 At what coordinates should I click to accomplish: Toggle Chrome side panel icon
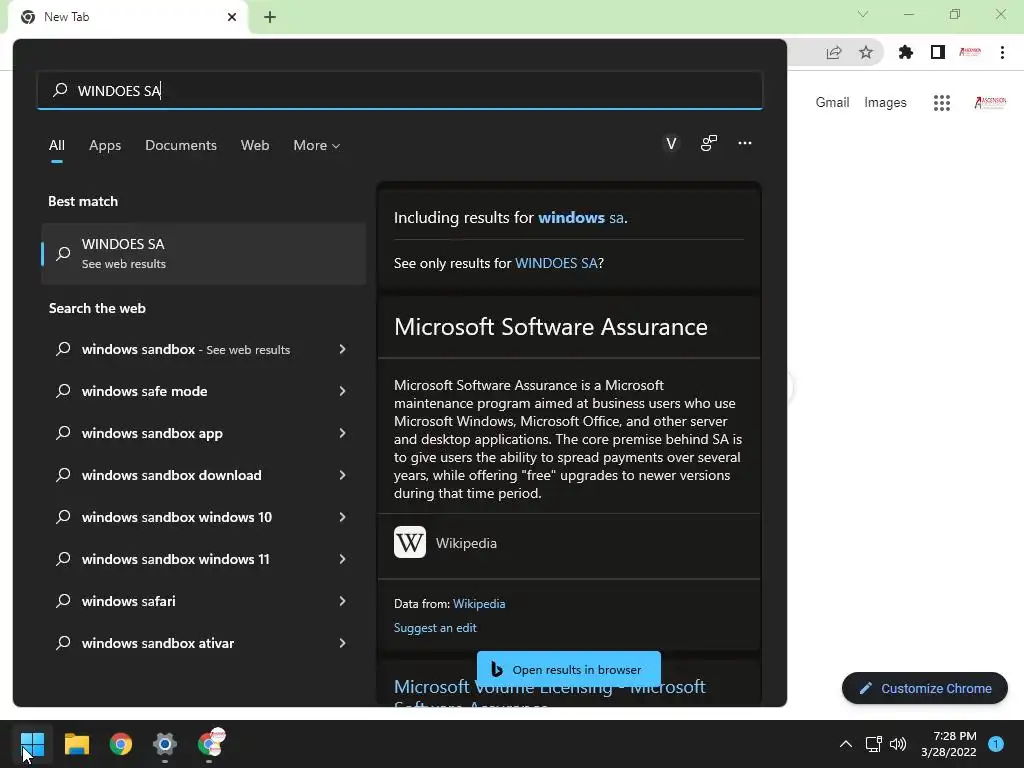[x=938, y=52]
